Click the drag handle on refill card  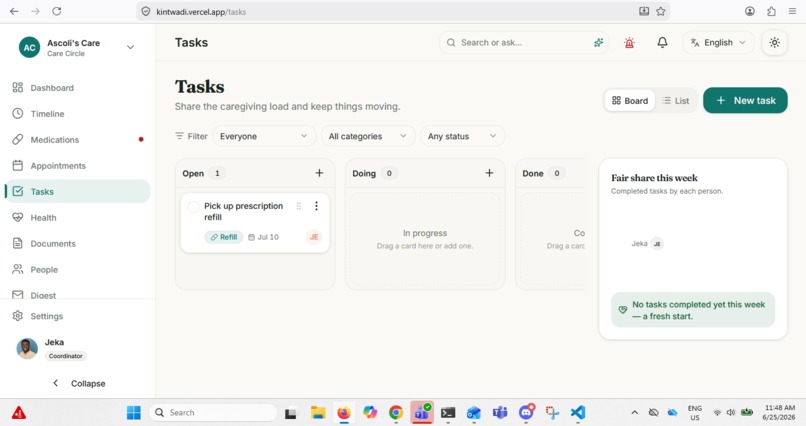point(299,206)
